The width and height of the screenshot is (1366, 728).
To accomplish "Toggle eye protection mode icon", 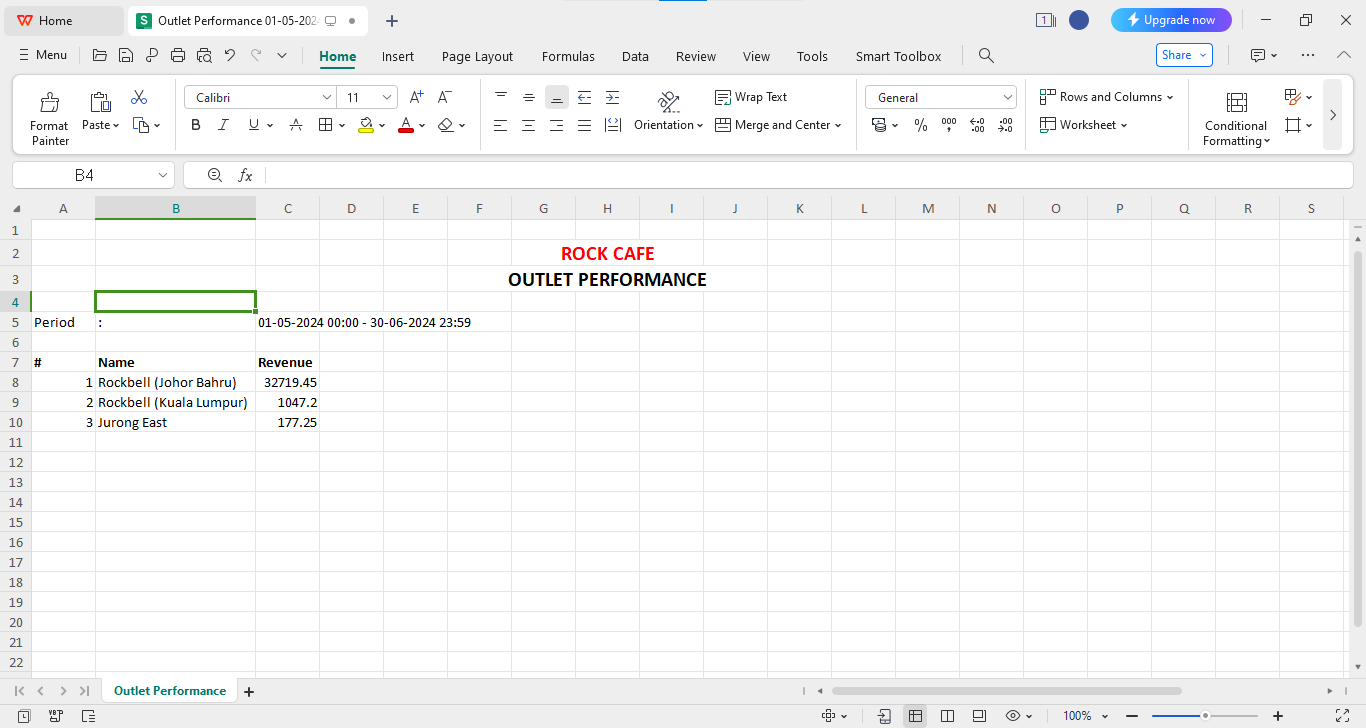I will pos(1013,716).
